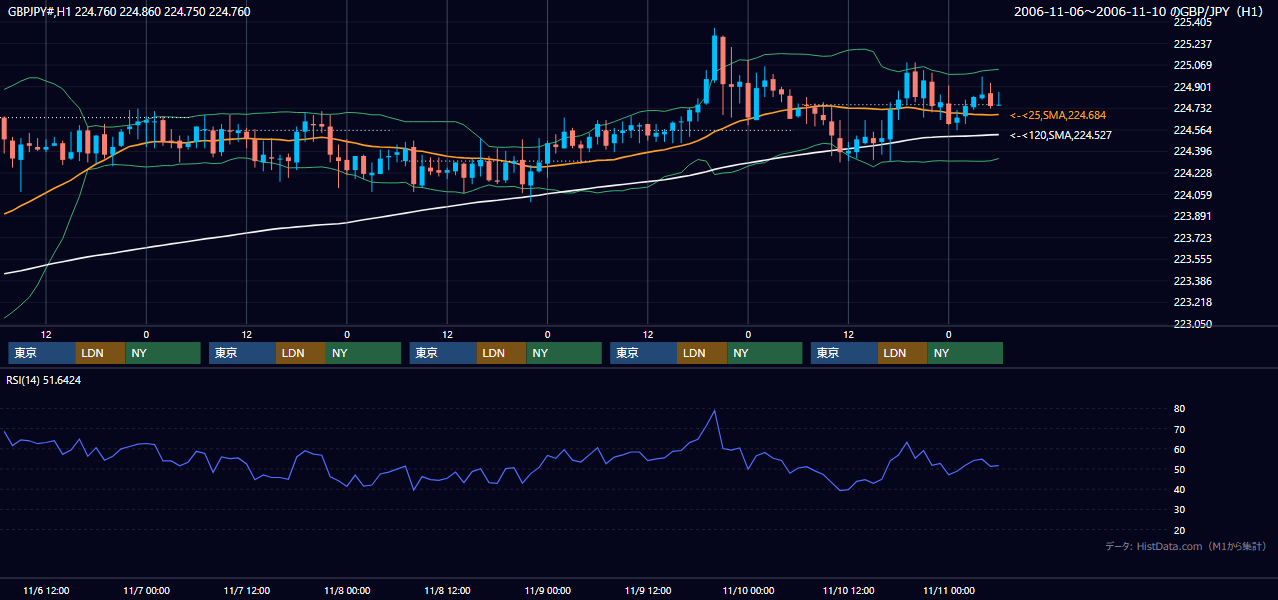Click price axis value 225.405
The width and height of the screenshot is (1278, 600).
coord(1193,22)
